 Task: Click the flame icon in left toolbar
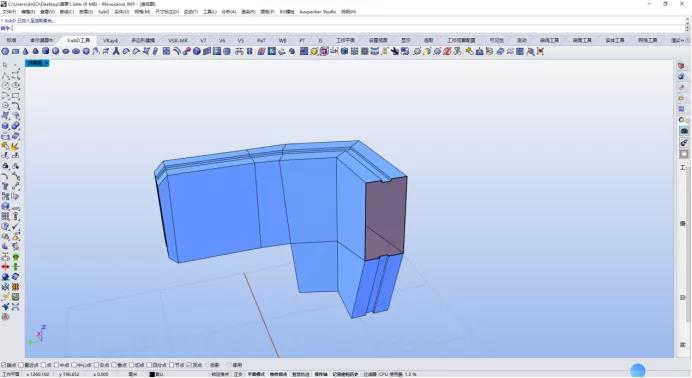tap(15, 146)
